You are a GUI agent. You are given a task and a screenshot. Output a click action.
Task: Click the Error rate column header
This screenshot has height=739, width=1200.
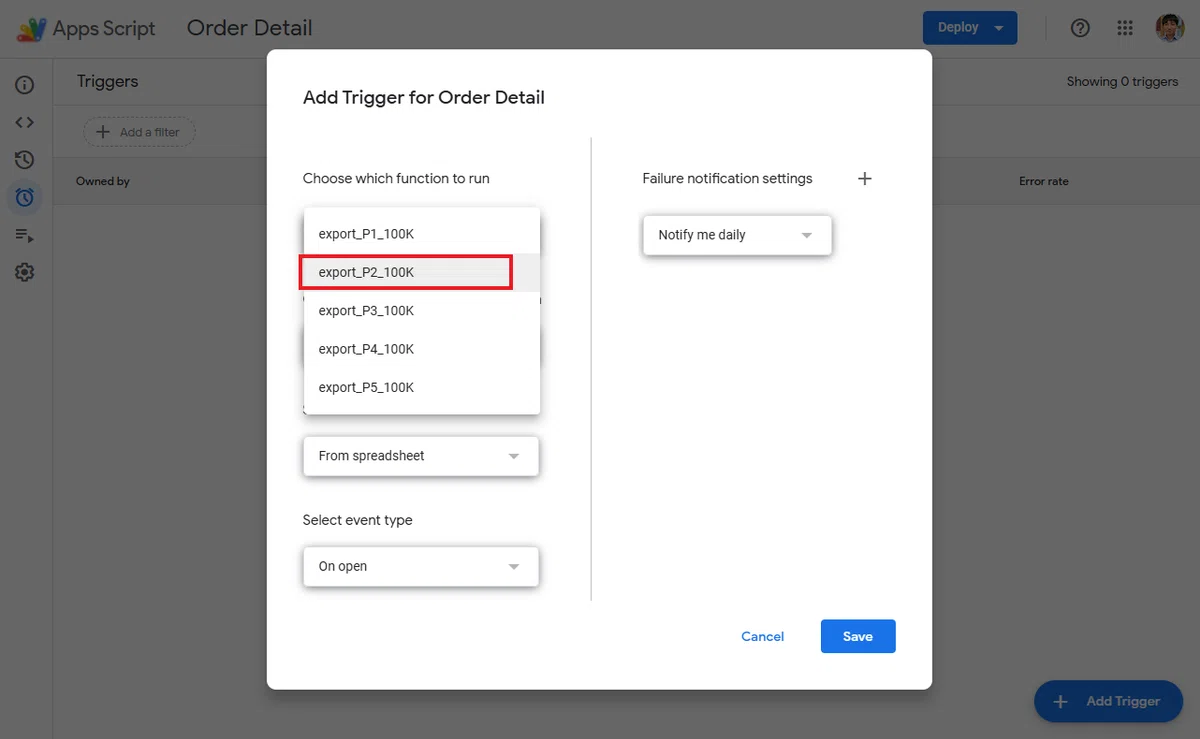click(1044, 181)
